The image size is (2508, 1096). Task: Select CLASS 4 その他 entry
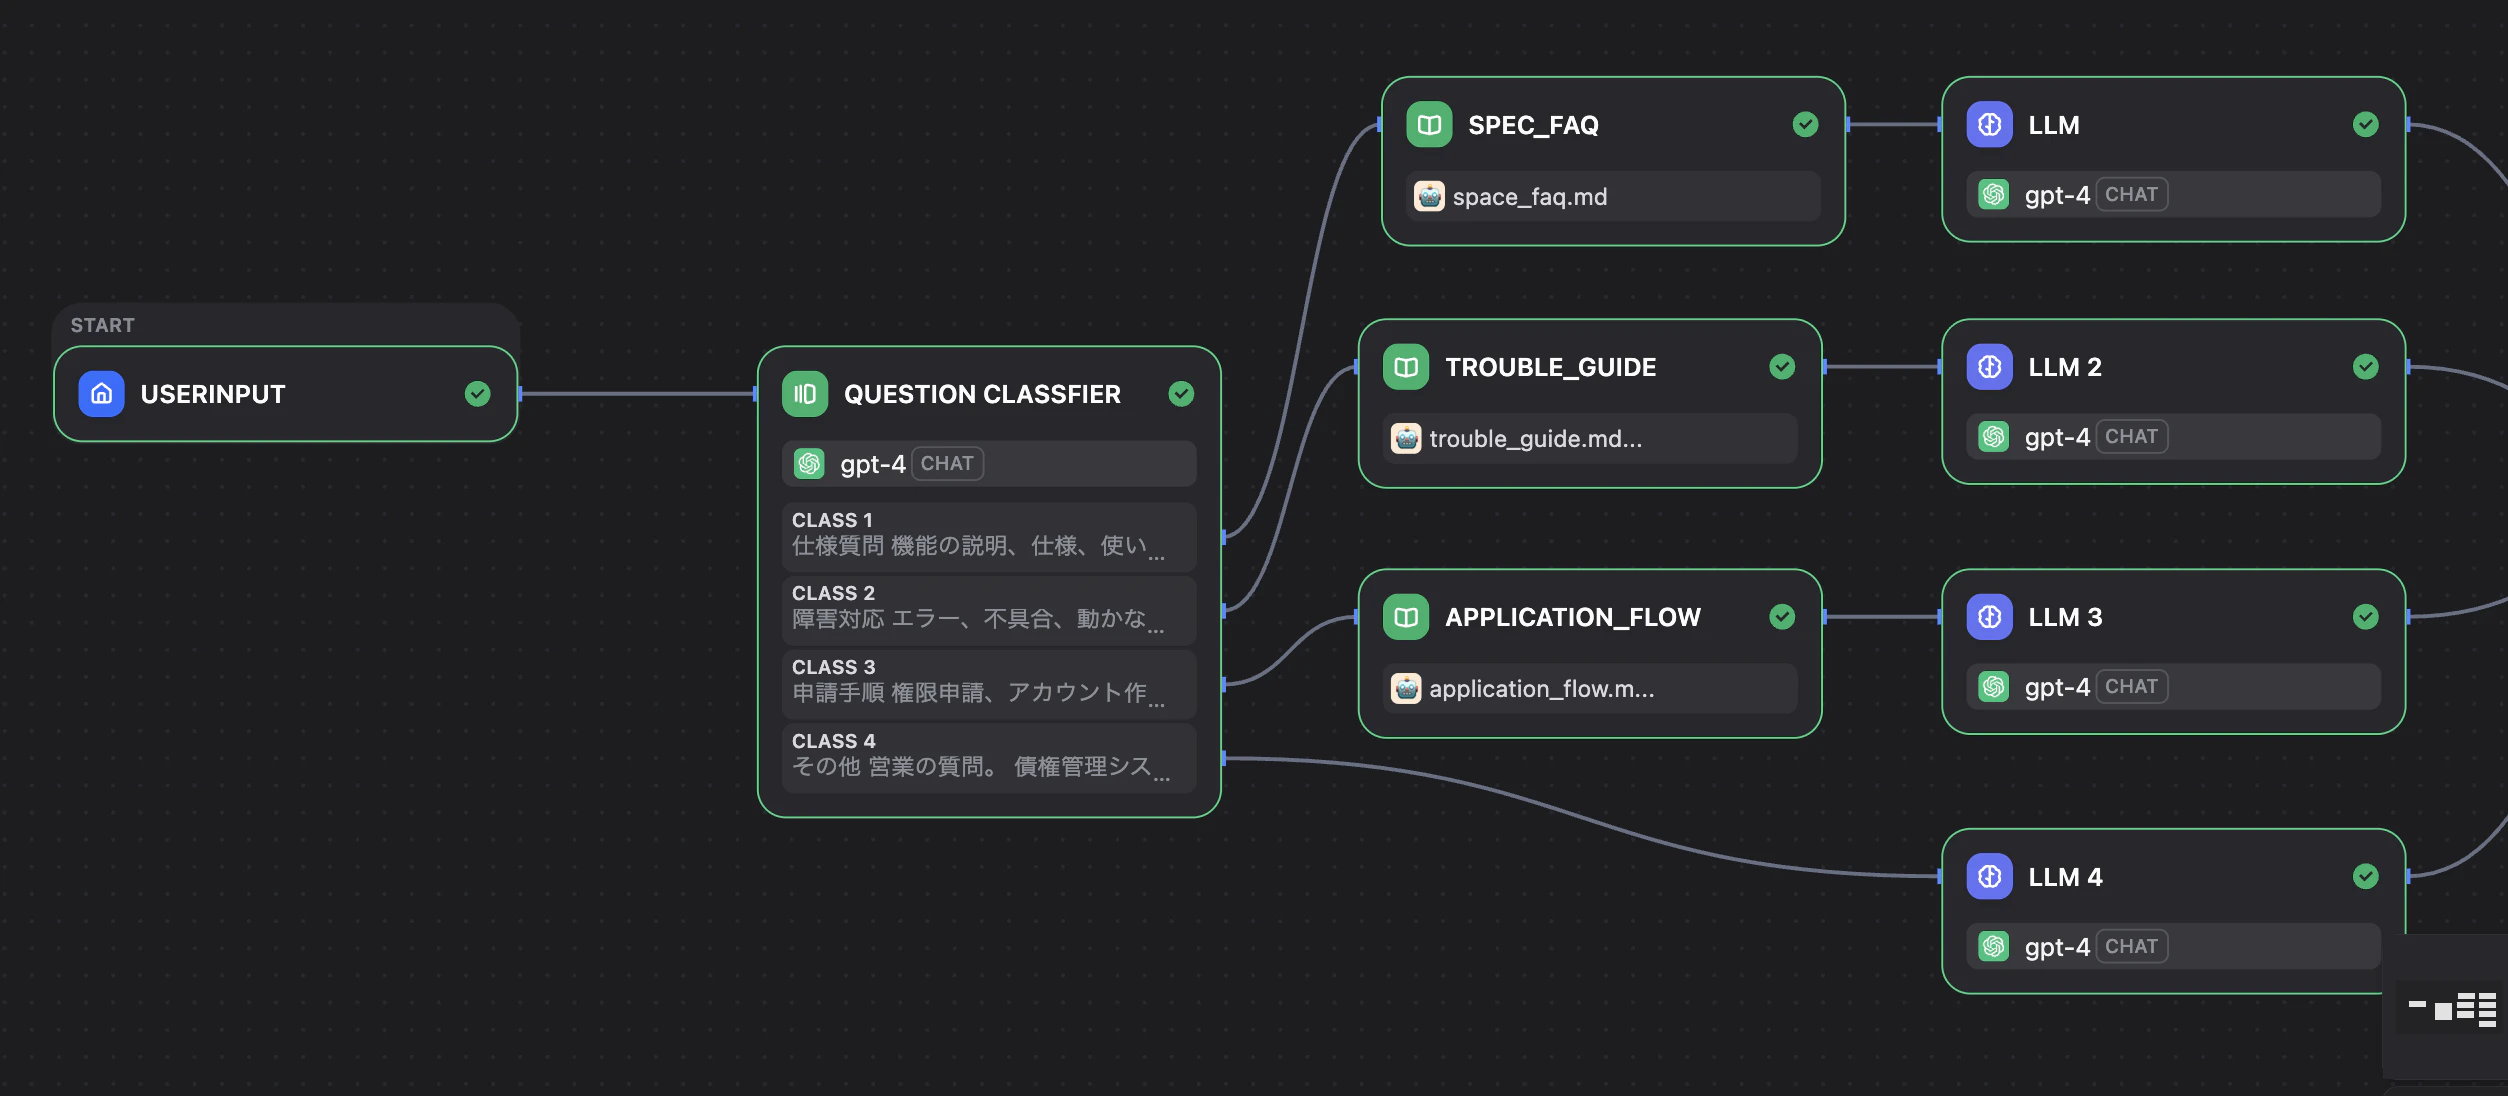pyautogui.click(x=988, y=756)
